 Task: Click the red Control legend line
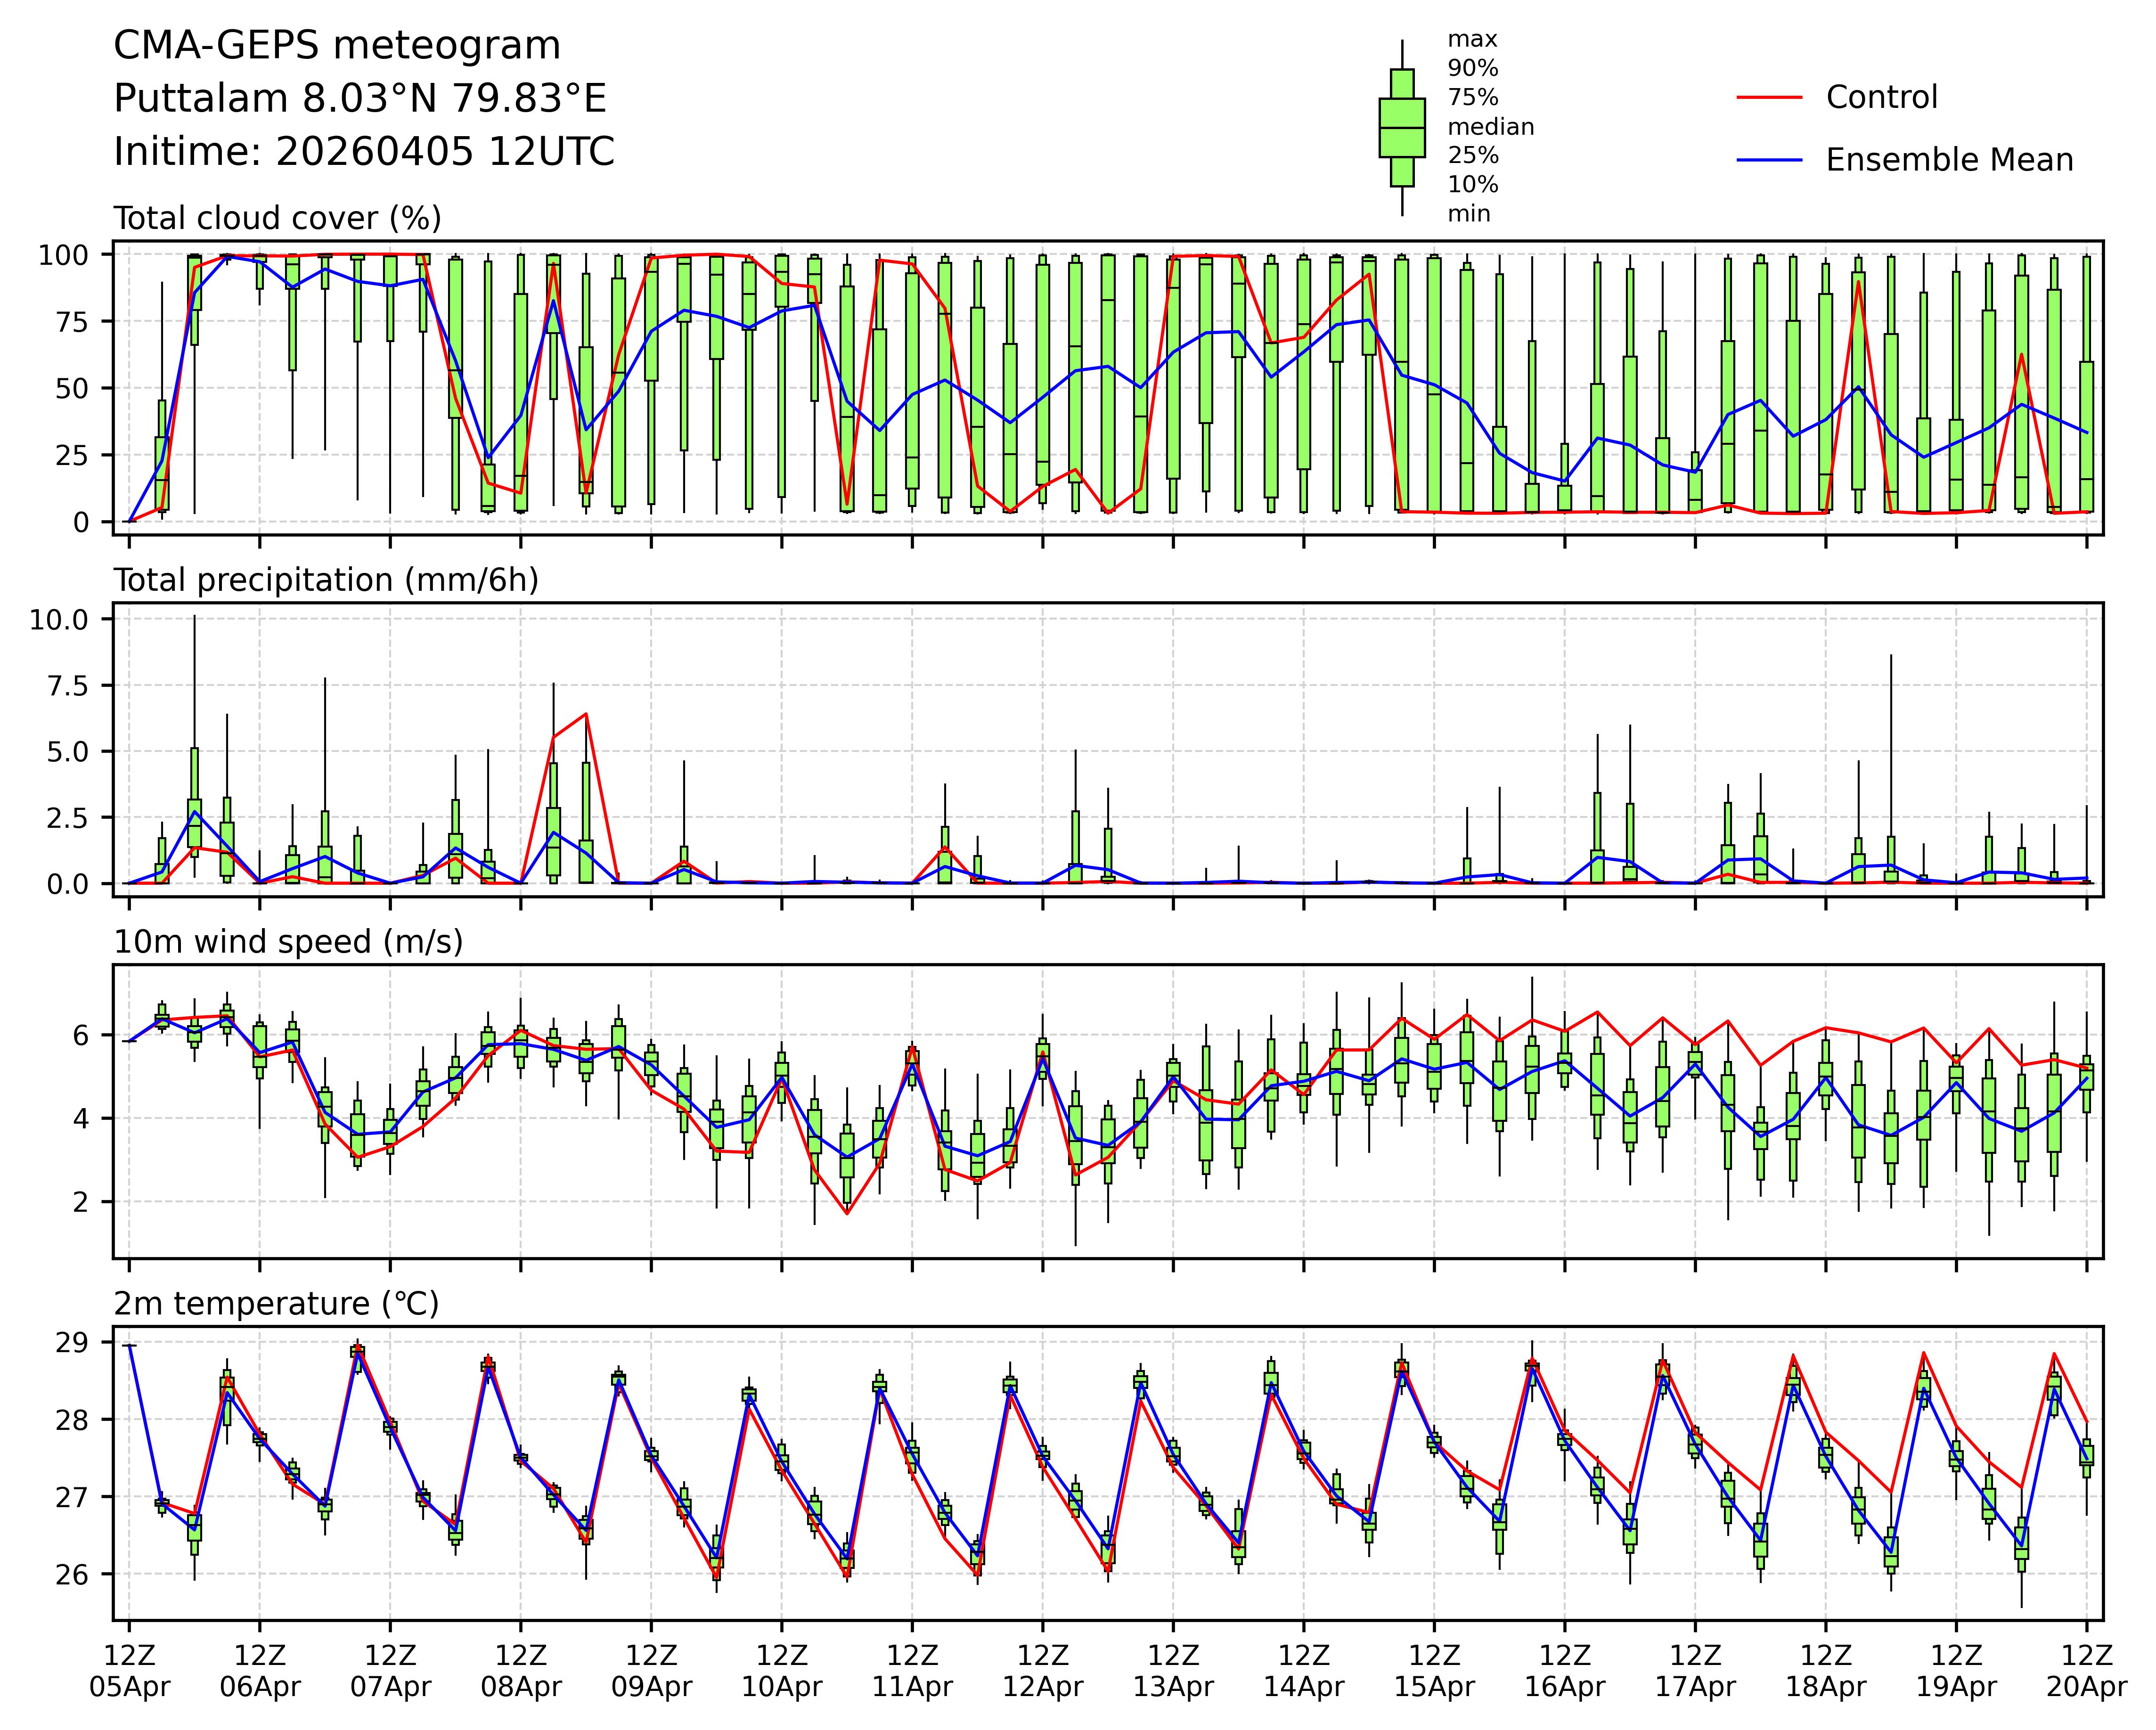[x=1769, y=97]
